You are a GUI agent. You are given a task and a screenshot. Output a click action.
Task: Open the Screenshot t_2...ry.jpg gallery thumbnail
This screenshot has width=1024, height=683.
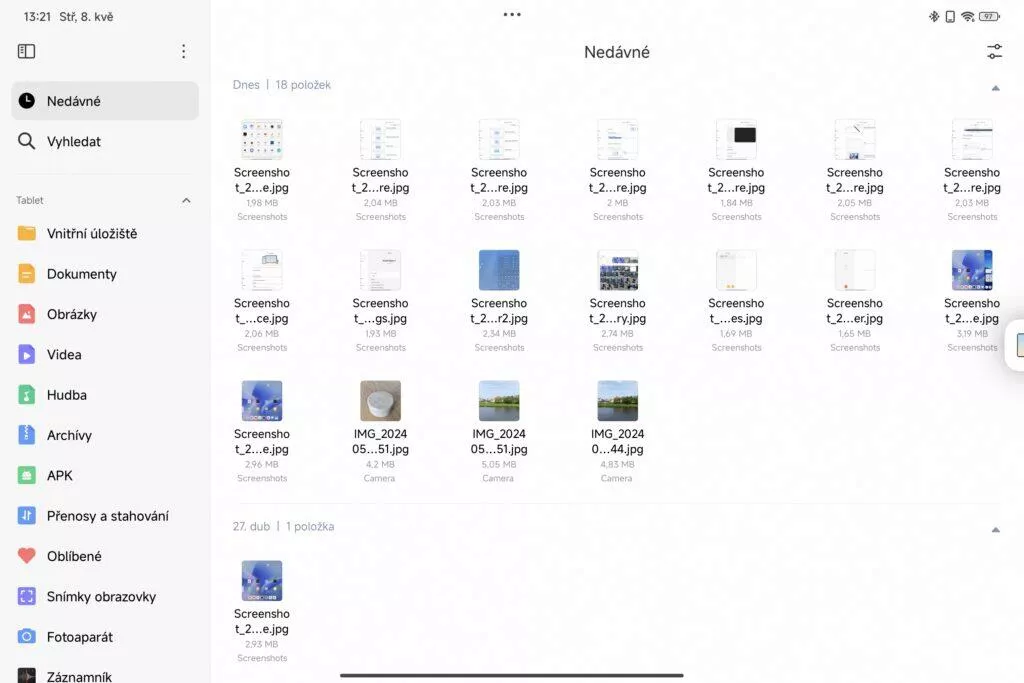(x=618, y=270)
